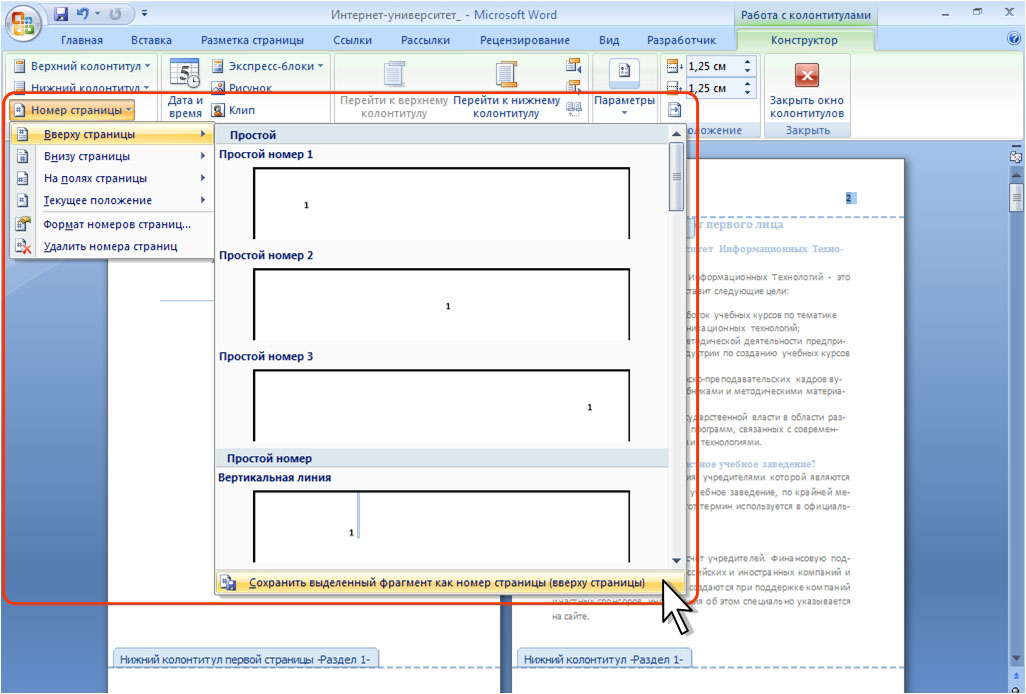Click Нижний колонтитул первой страницы -Раздел 1- label
The width and height of the screenshot is (1026, 694).
245,659
